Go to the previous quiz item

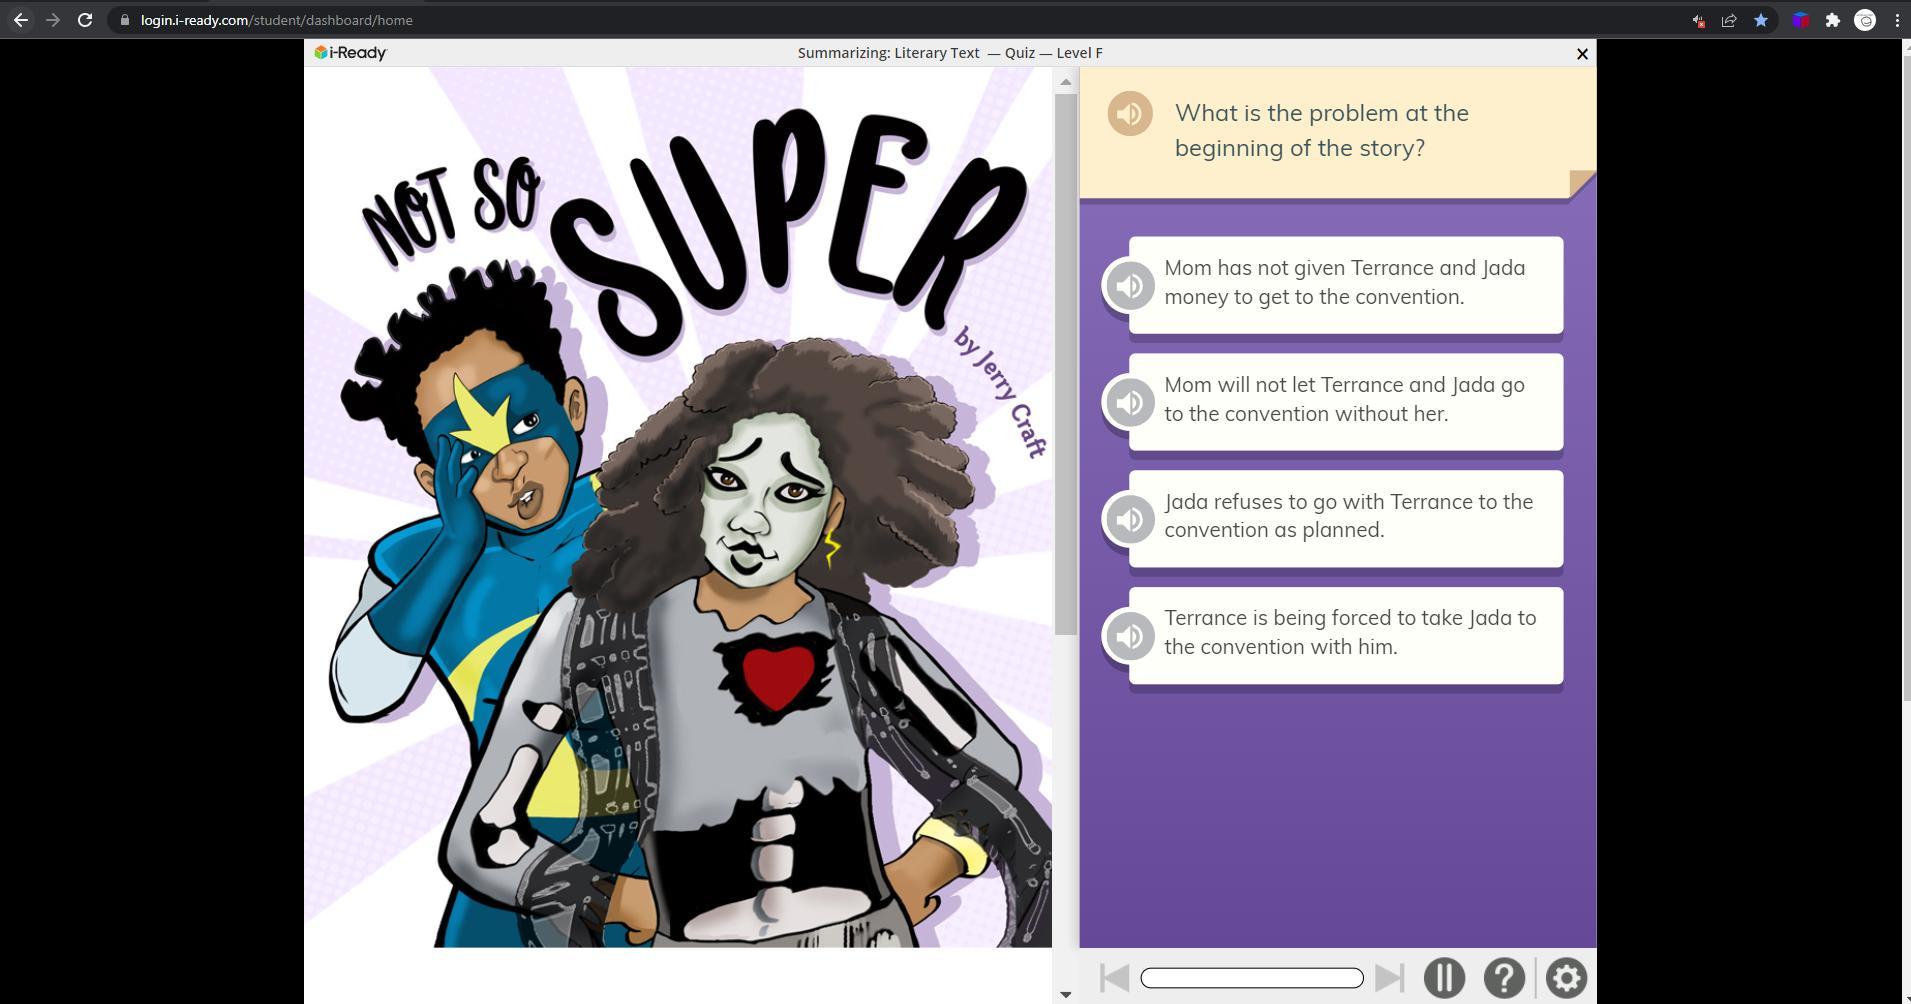1114,978
